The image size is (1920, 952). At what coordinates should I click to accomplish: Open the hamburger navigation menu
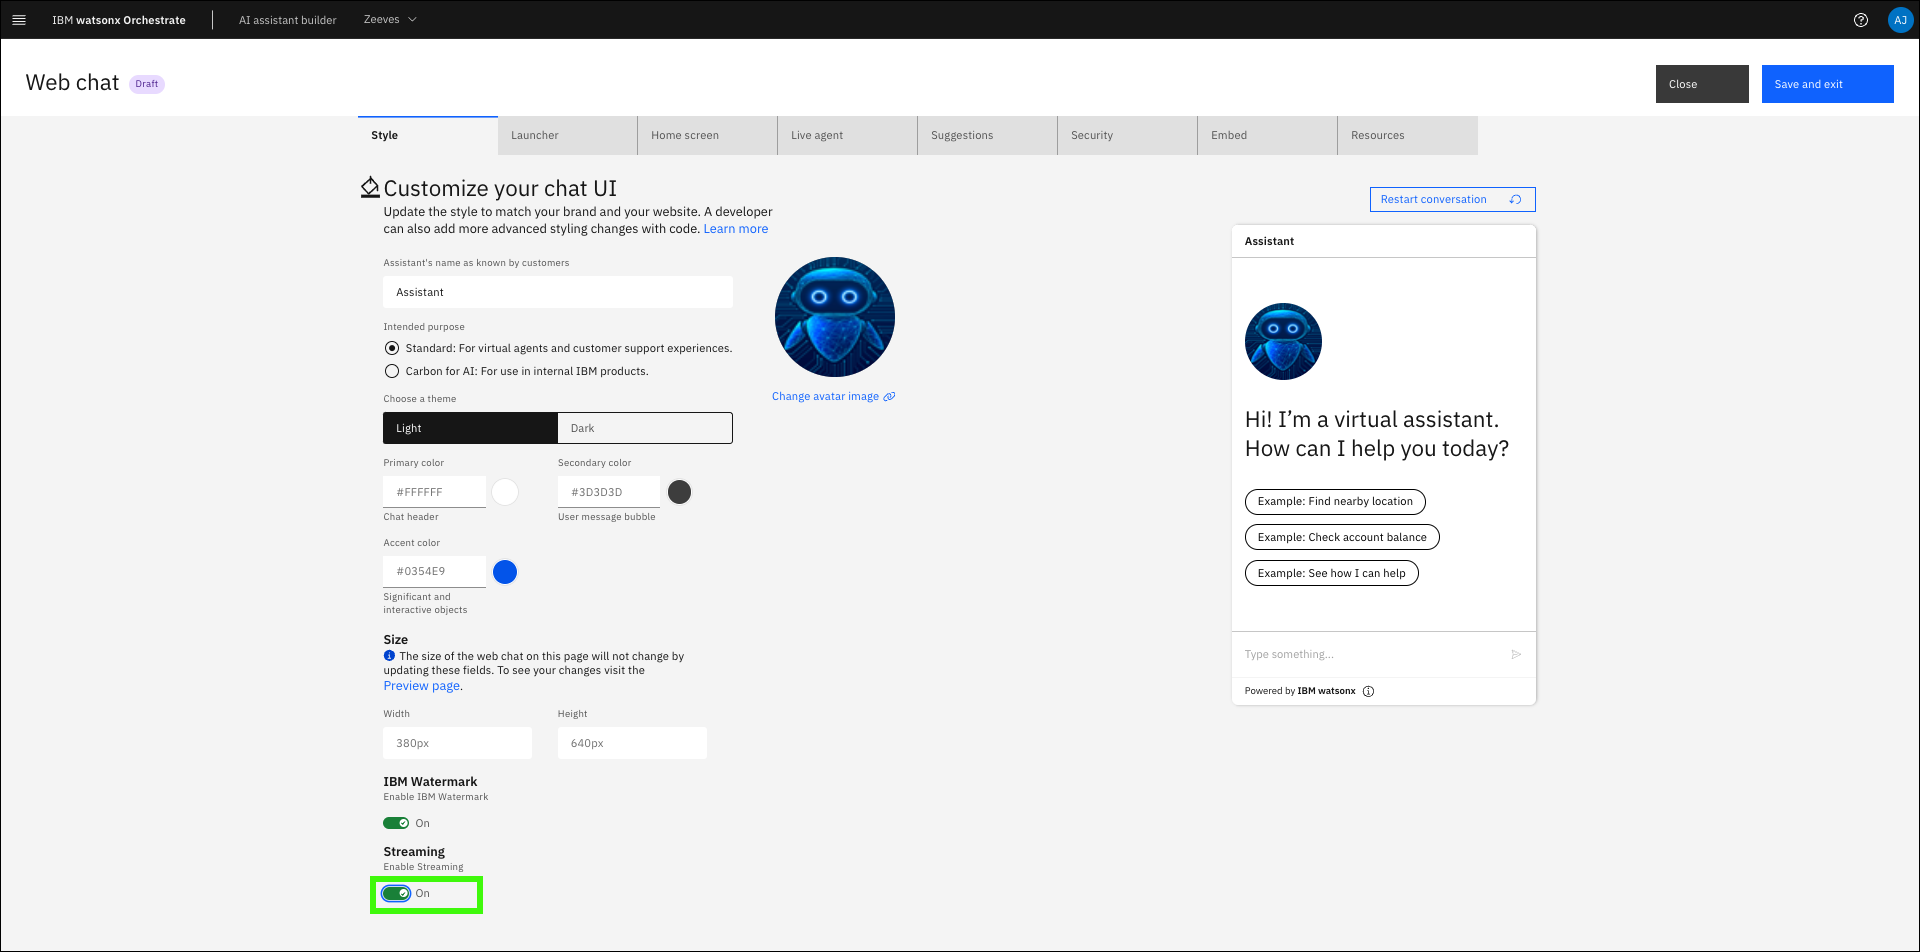pos(18,20)
